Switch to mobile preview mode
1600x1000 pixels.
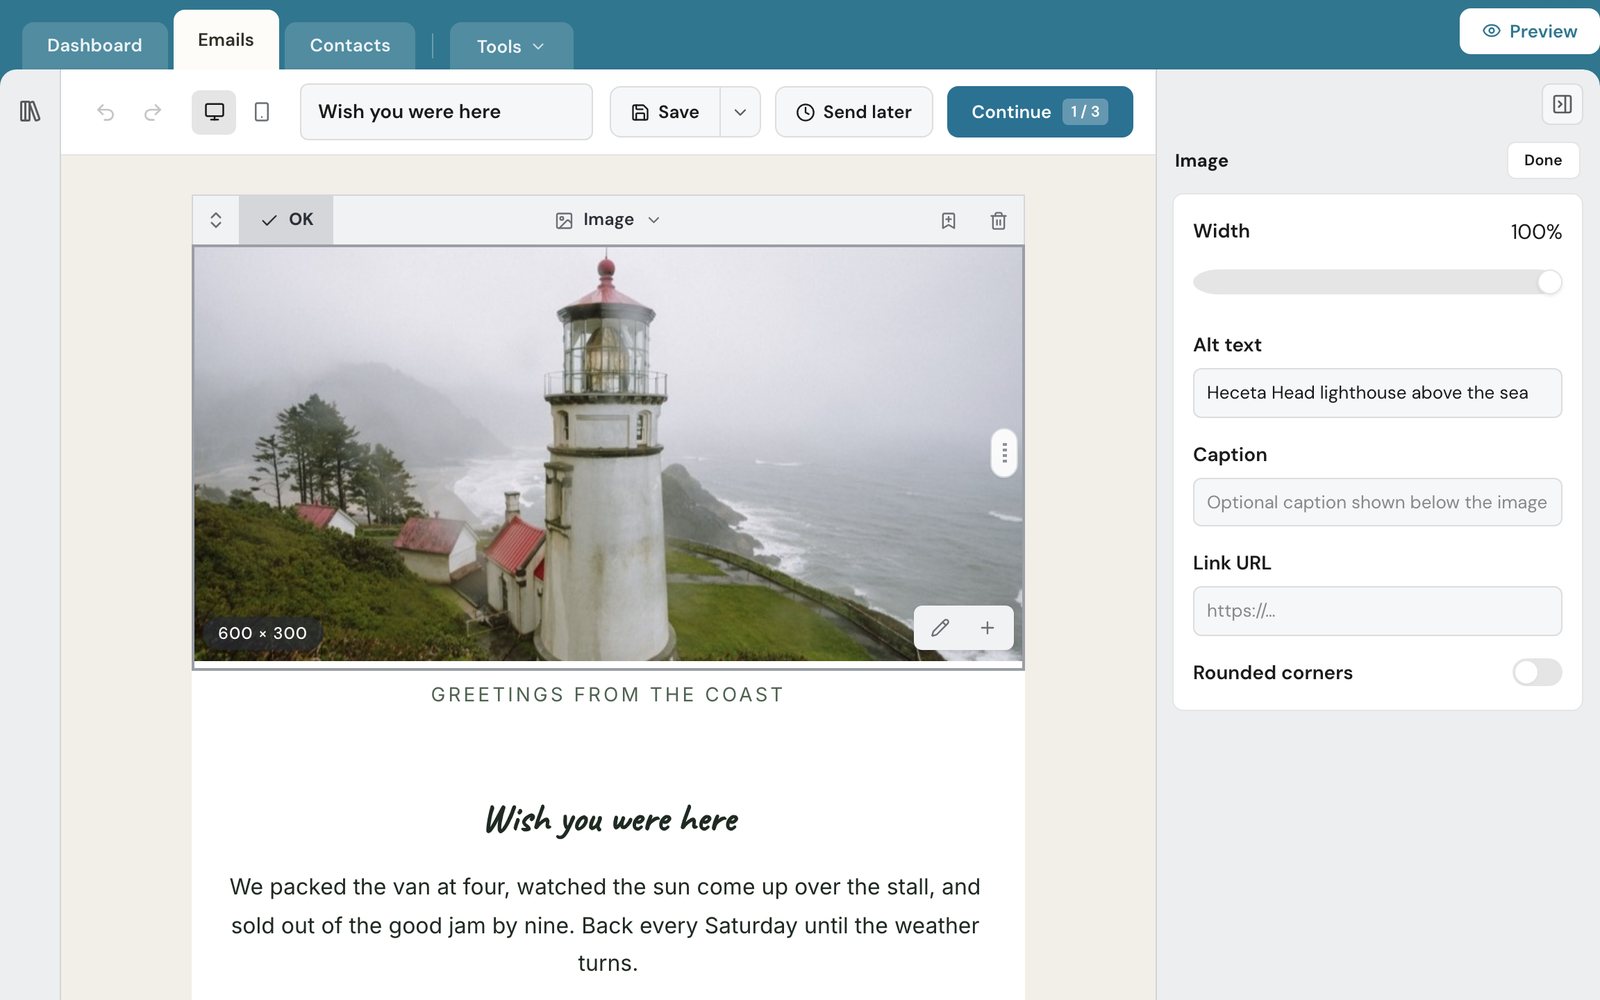click(262, 112)
